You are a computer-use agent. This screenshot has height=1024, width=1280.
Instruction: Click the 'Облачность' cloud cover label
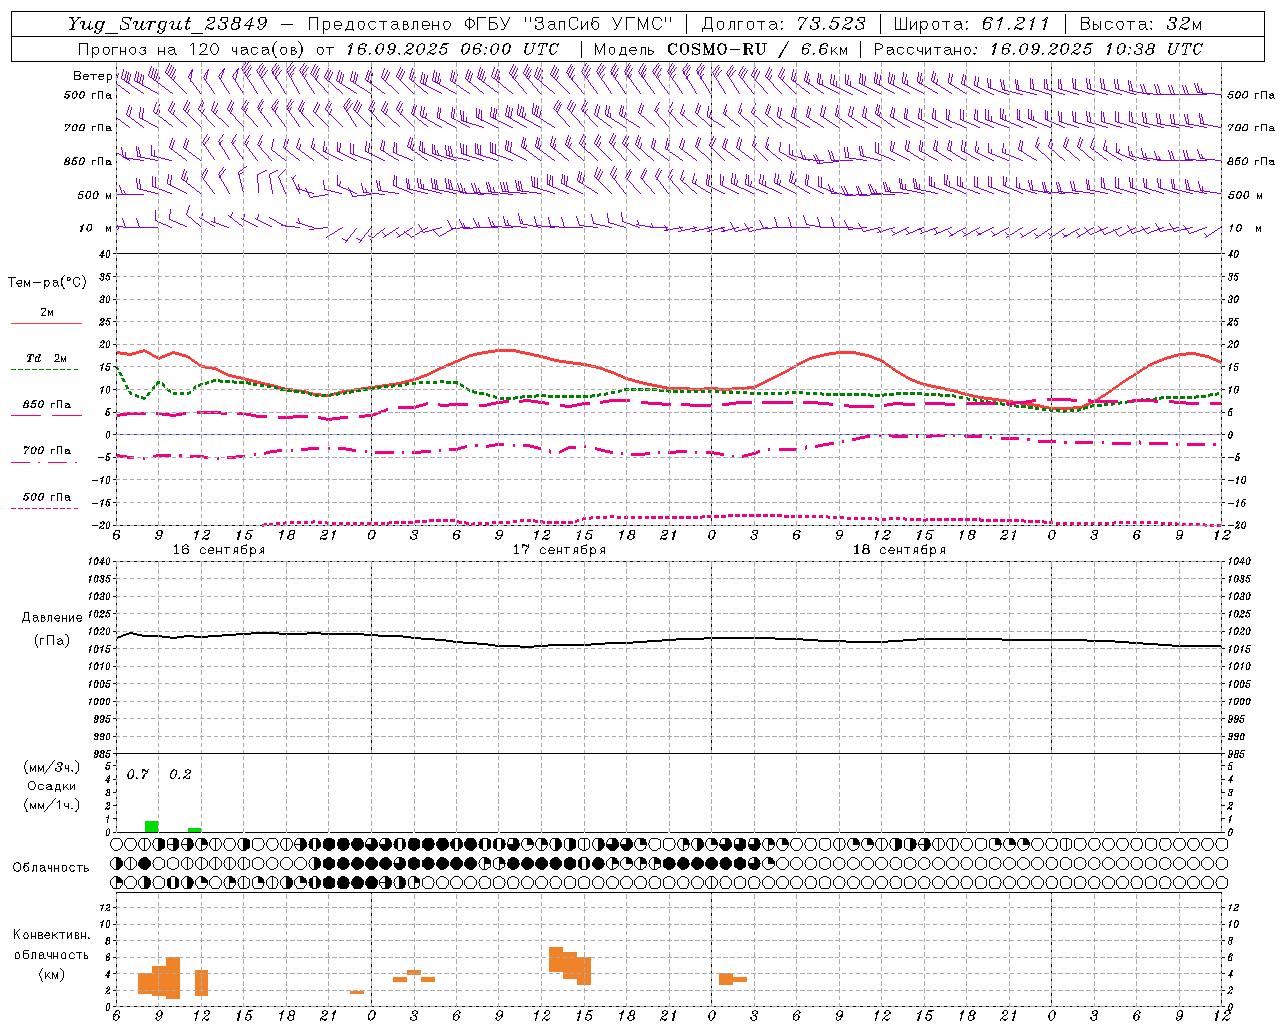click(51, 868)
